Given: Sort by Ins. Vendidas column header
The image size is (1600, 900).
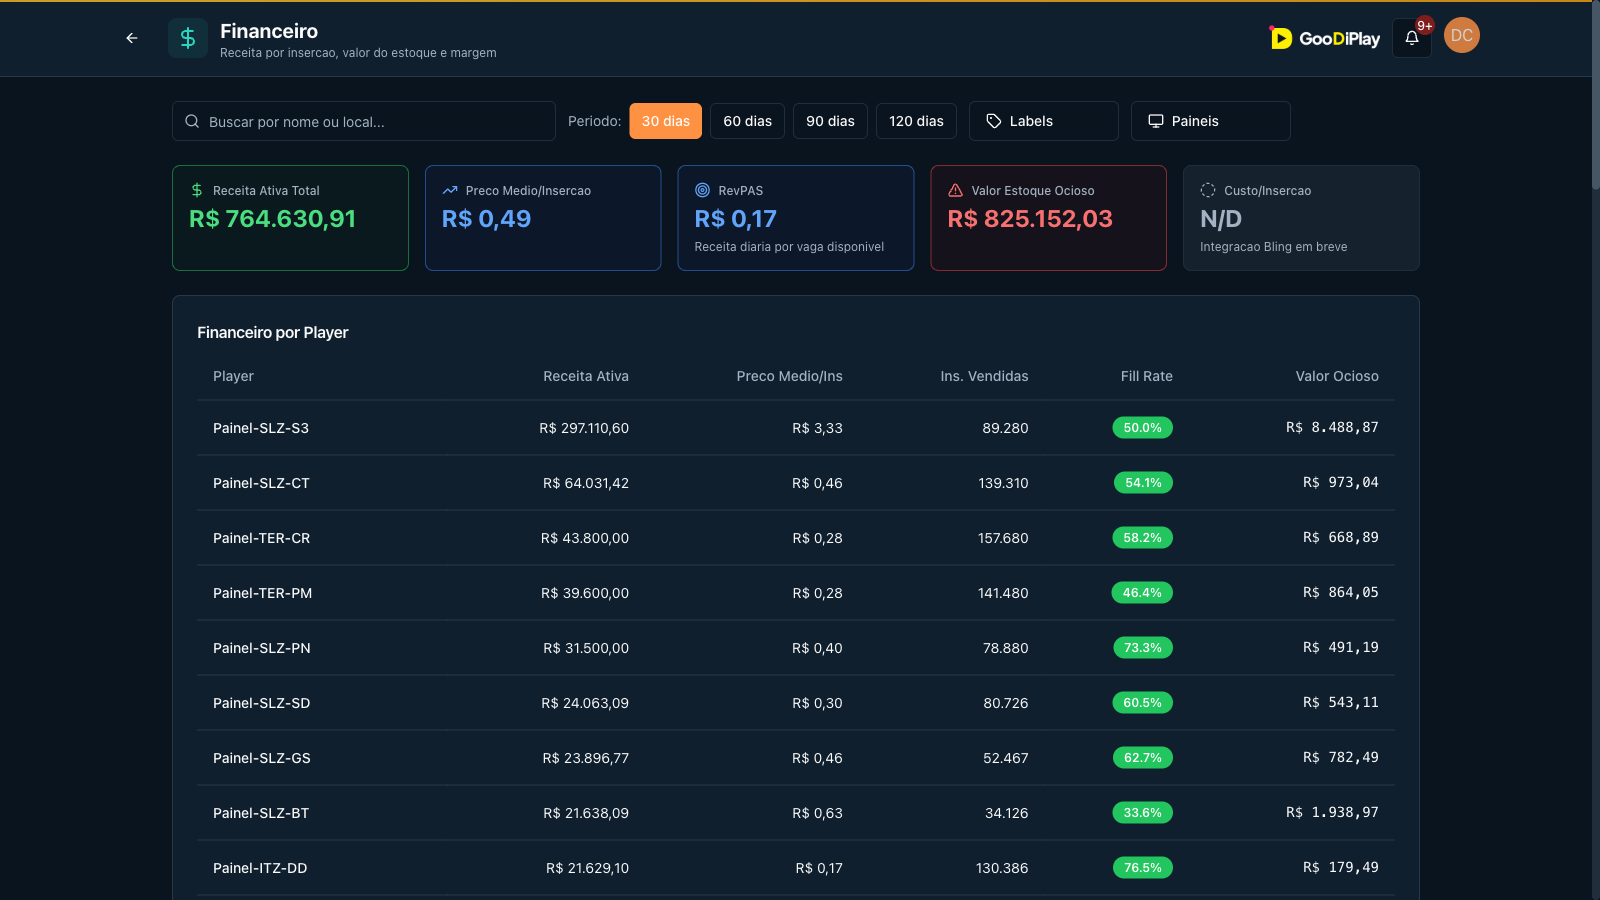Looking at the screenshot, I should tap(984, 376).
